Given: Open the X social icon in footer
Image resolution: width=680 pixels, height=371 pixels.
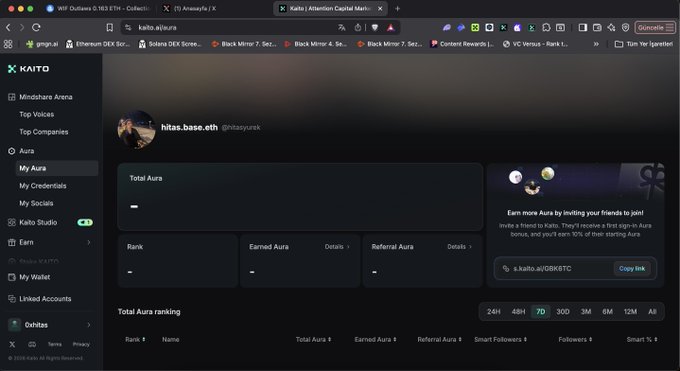Looking at the screenshot, I should pyautogui.click(x=12, y=344).
